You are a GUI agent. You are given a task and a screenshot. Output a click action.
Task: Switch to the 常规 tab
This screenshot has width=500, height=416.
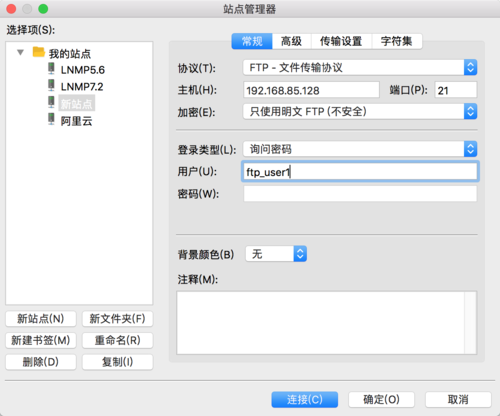[252, 41]
